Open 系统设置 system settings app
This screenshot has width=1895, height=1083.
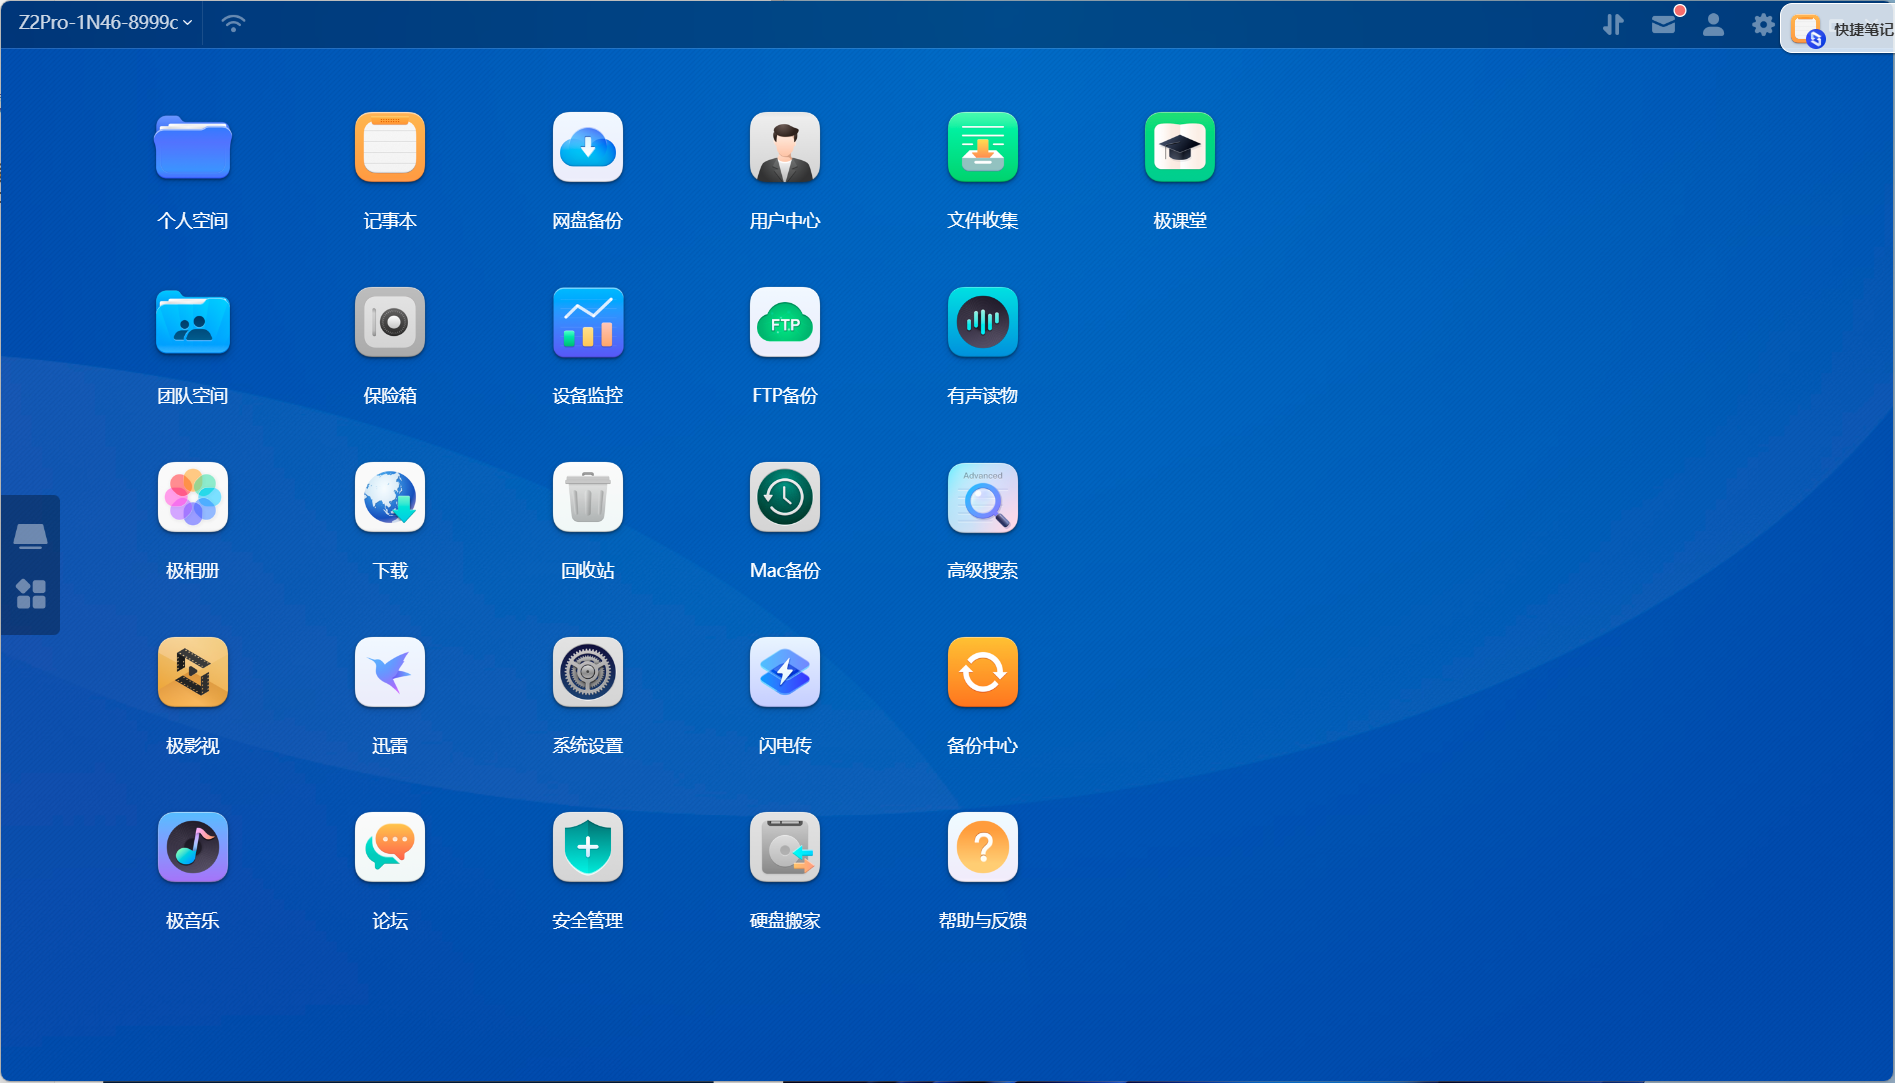587,673
